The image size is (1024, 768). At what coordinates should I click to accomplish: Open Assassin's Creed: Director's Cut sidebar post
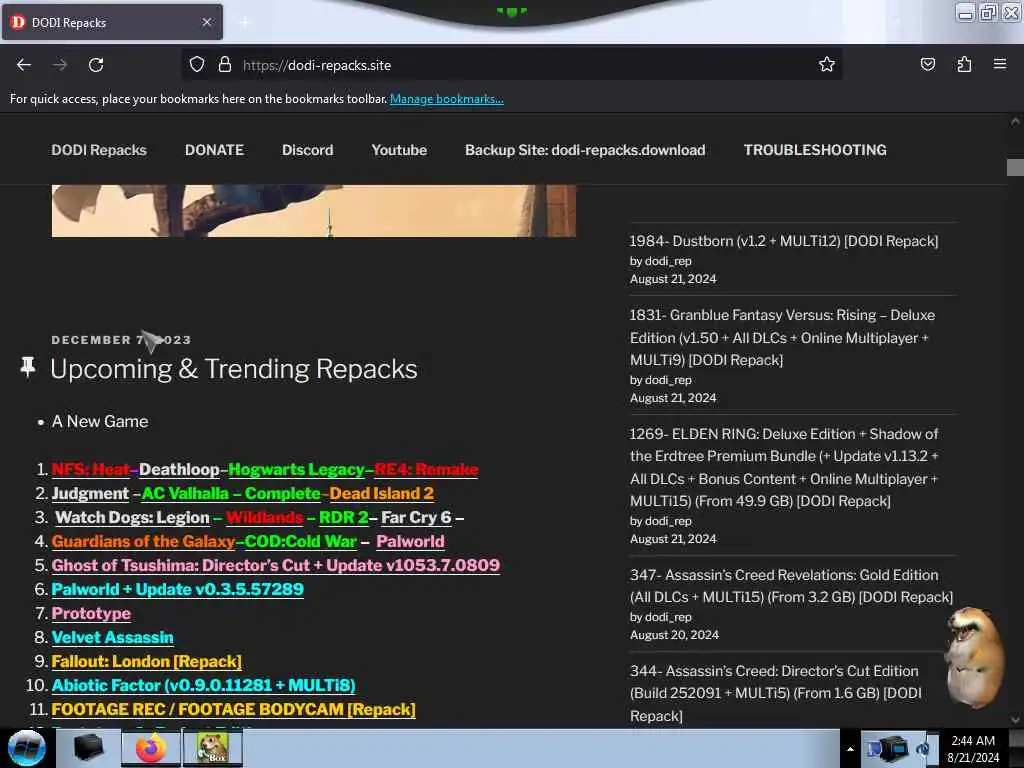(x=776, y=694)
